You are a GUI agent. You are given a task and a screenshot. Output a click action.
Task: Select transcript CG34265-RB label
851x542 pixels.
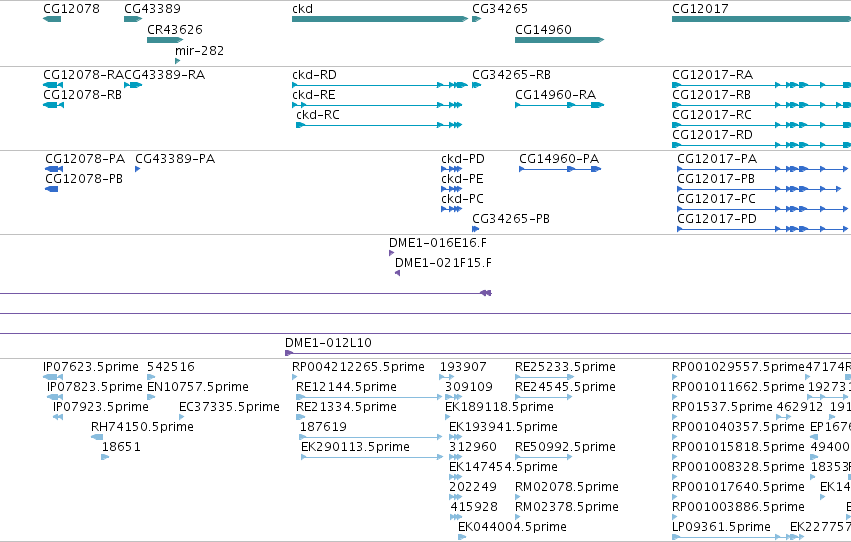(x=511, y=75)
